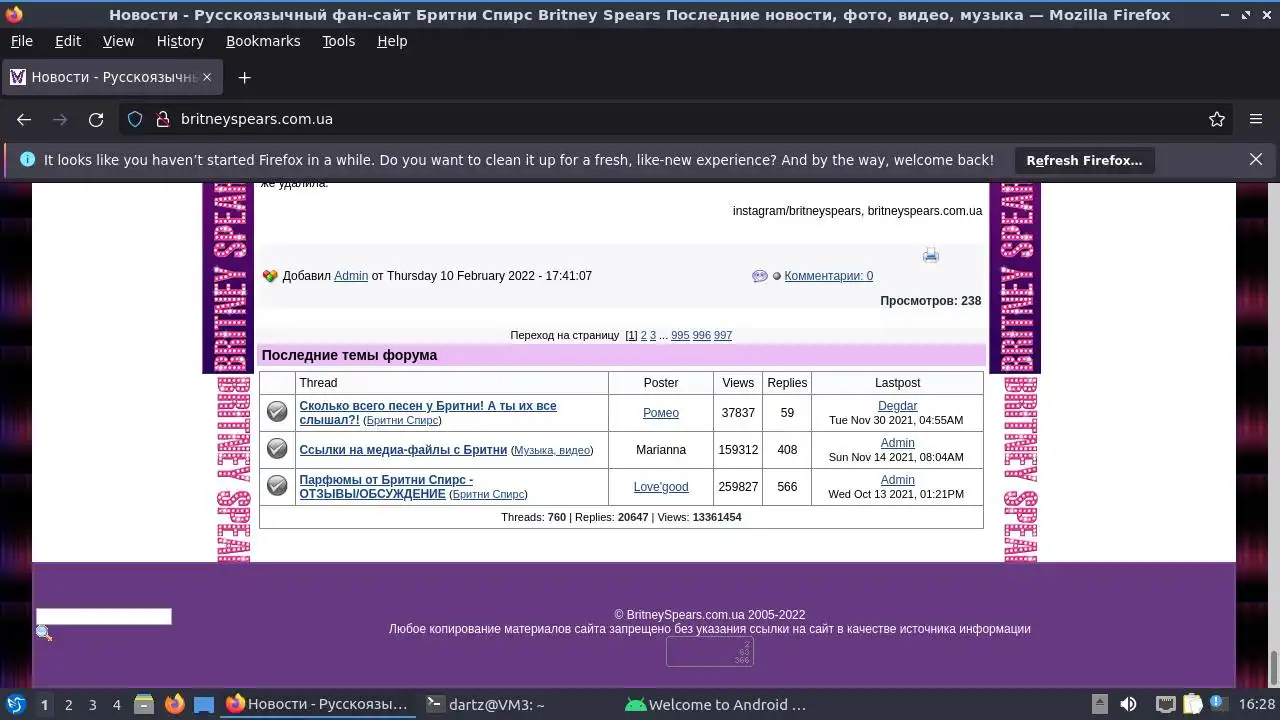The width and height of the screenshot is (1280, 720).
Task: Close the Новости browser tab
Action: point(207,77)
